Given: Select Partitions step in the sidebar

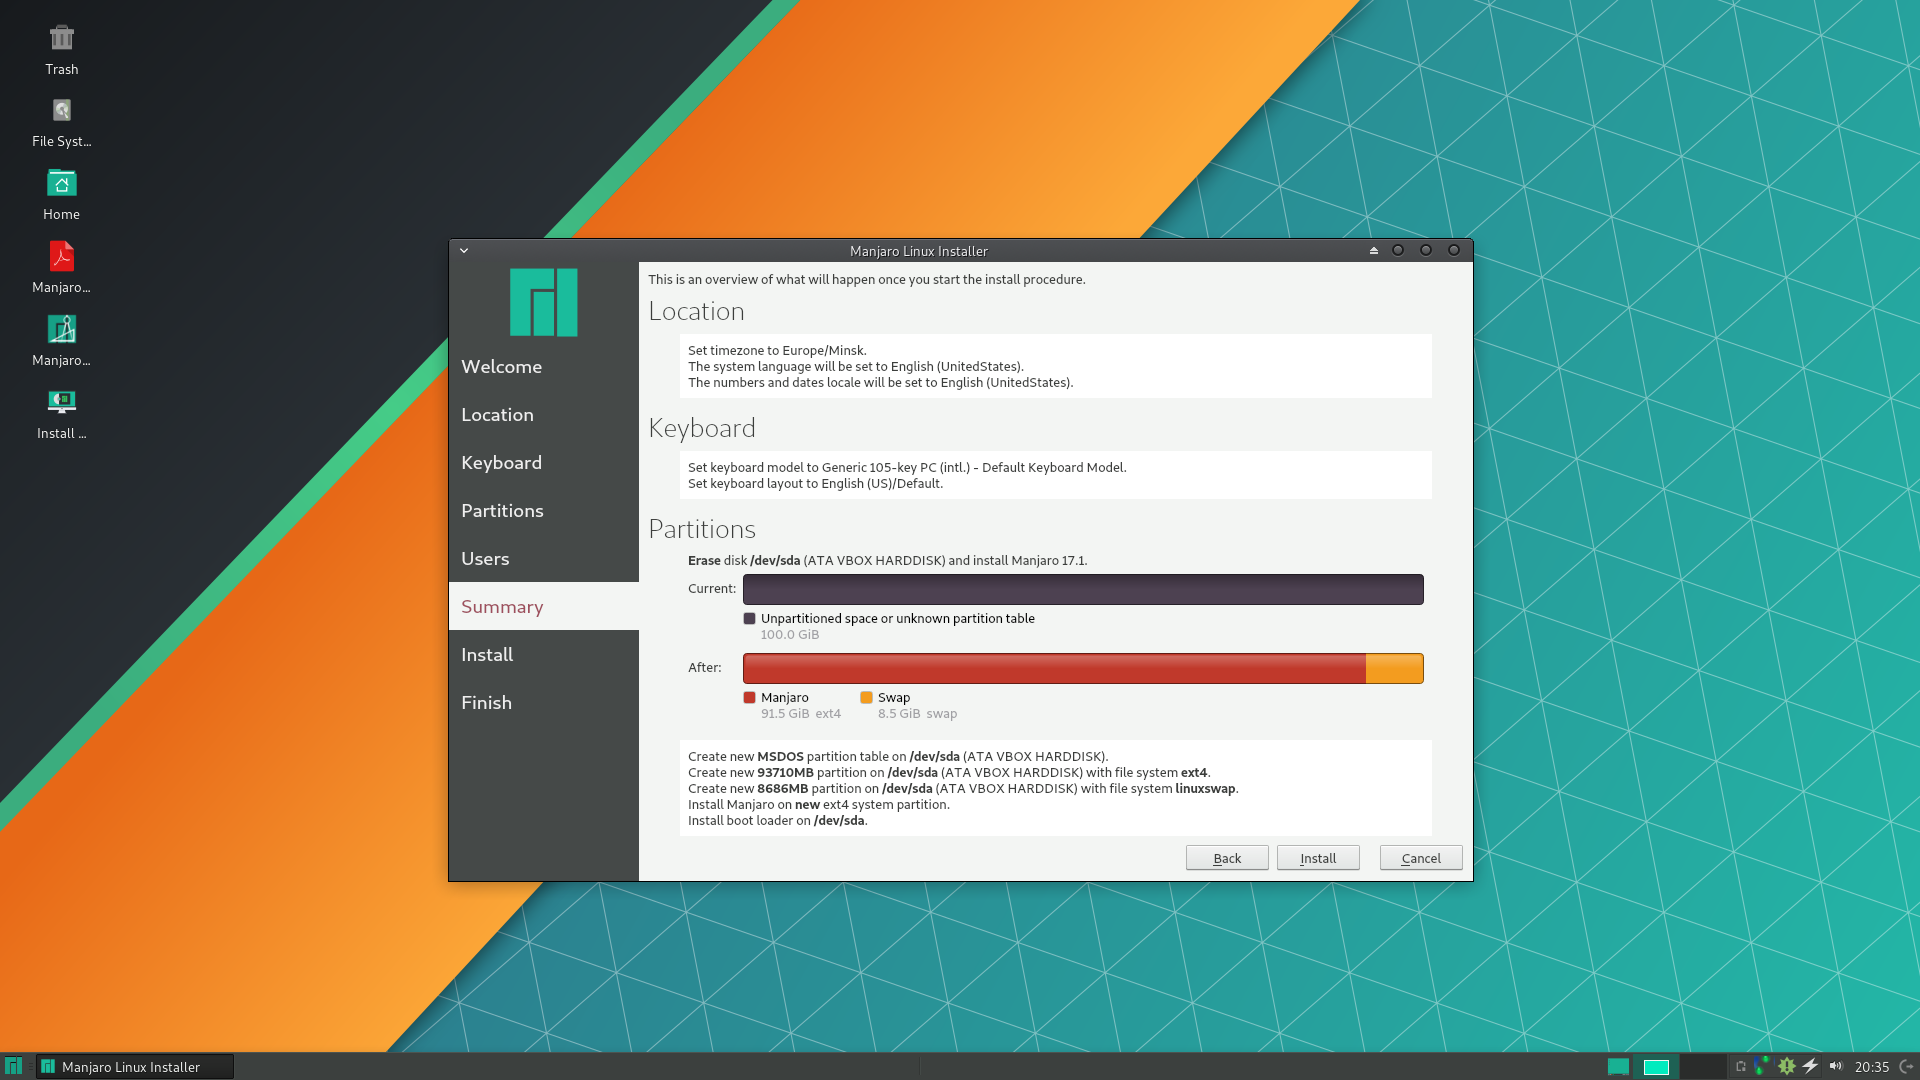Looking at the screenshot, I should 544,511.
